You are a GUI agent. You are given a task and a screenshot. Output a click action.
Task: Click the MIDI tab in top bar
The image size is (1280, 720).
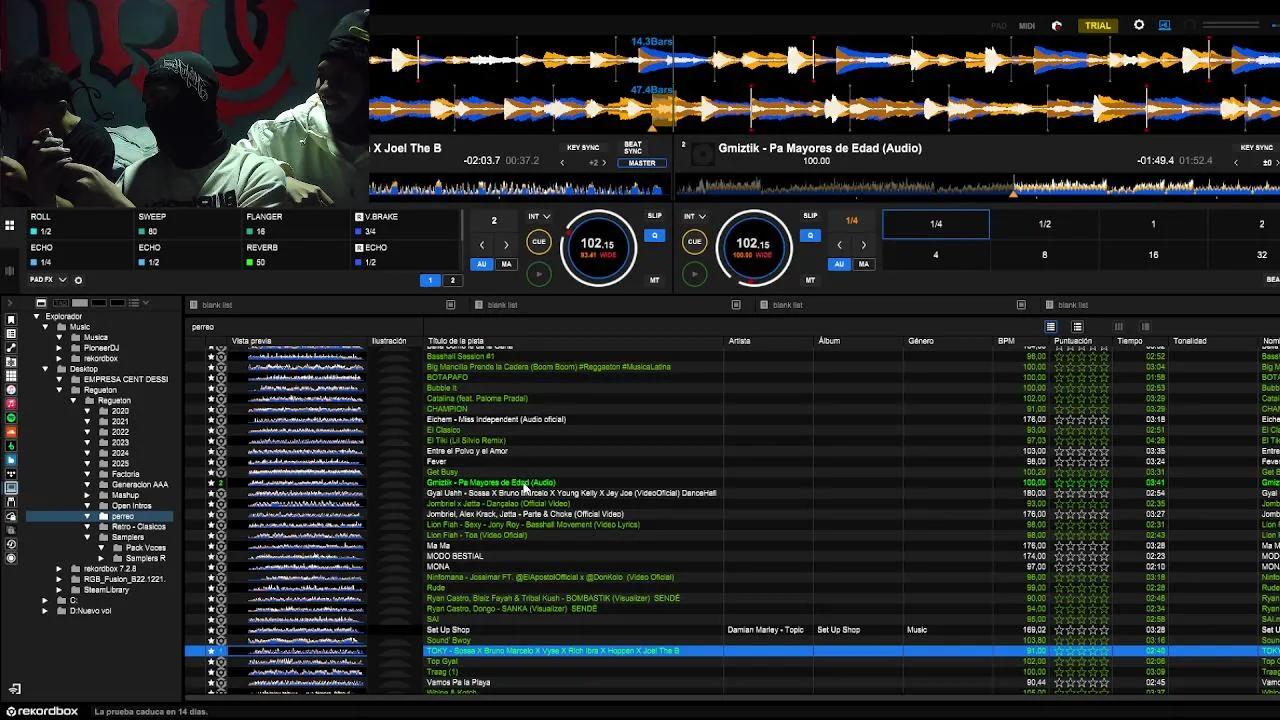(x=1027, y=26)
